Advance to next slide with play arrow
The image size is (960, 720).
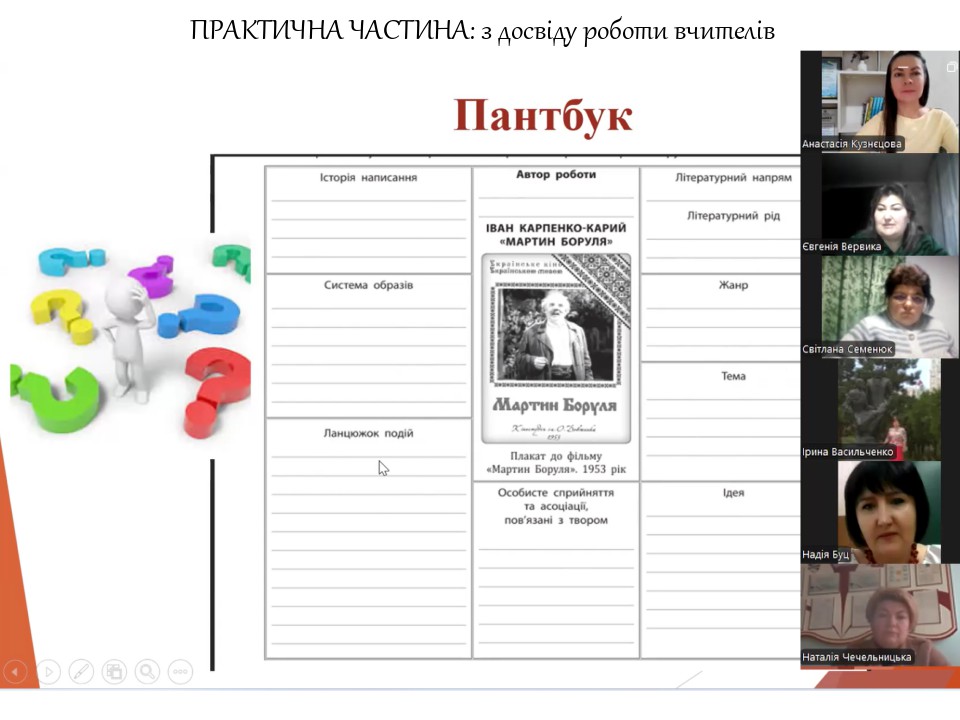(x=48, y=672)
